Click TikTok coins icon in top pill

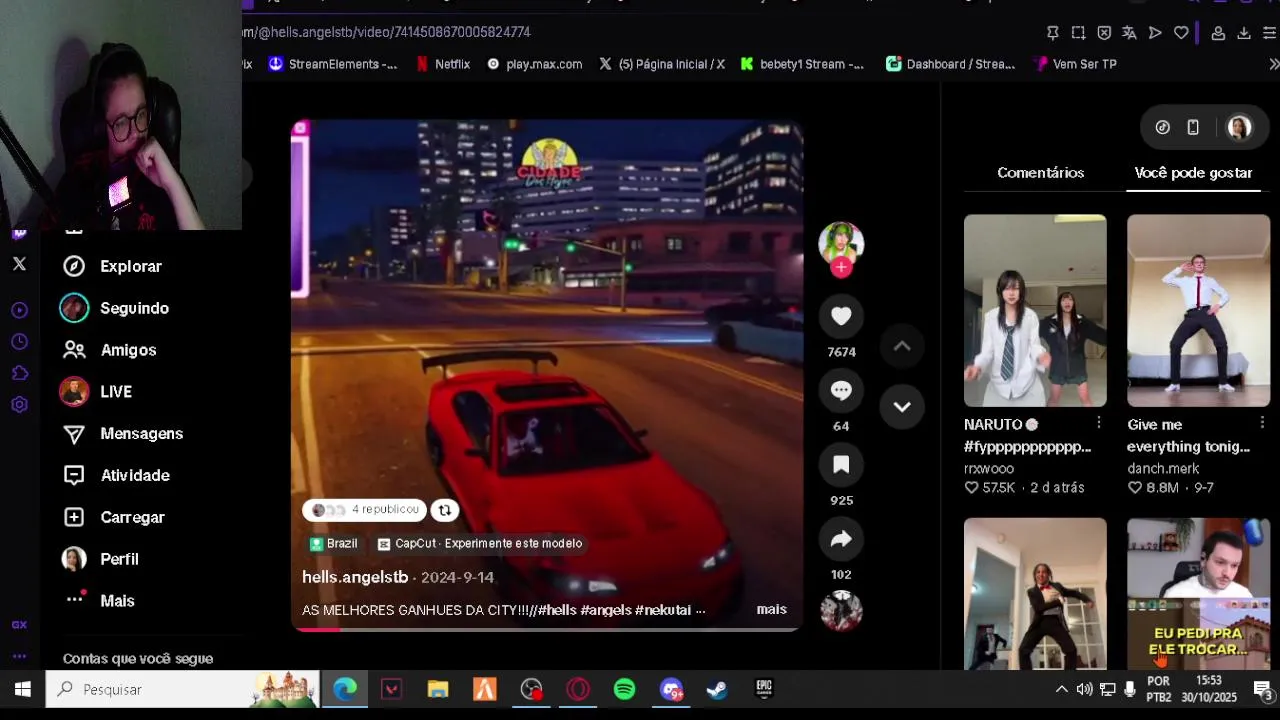click(1162, 127)
